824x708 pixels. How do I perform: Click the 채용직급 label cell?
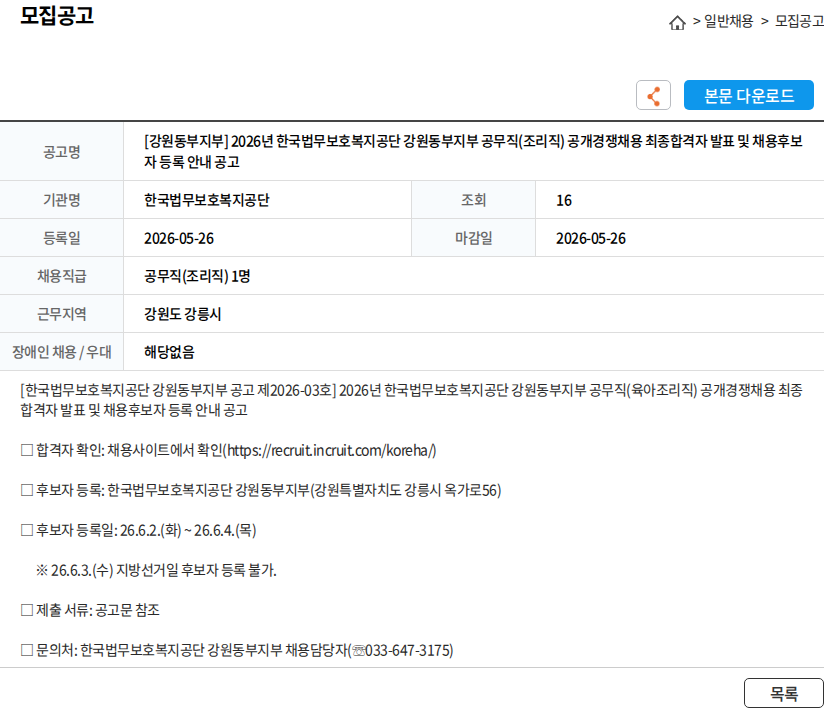(x=61, y=276)
